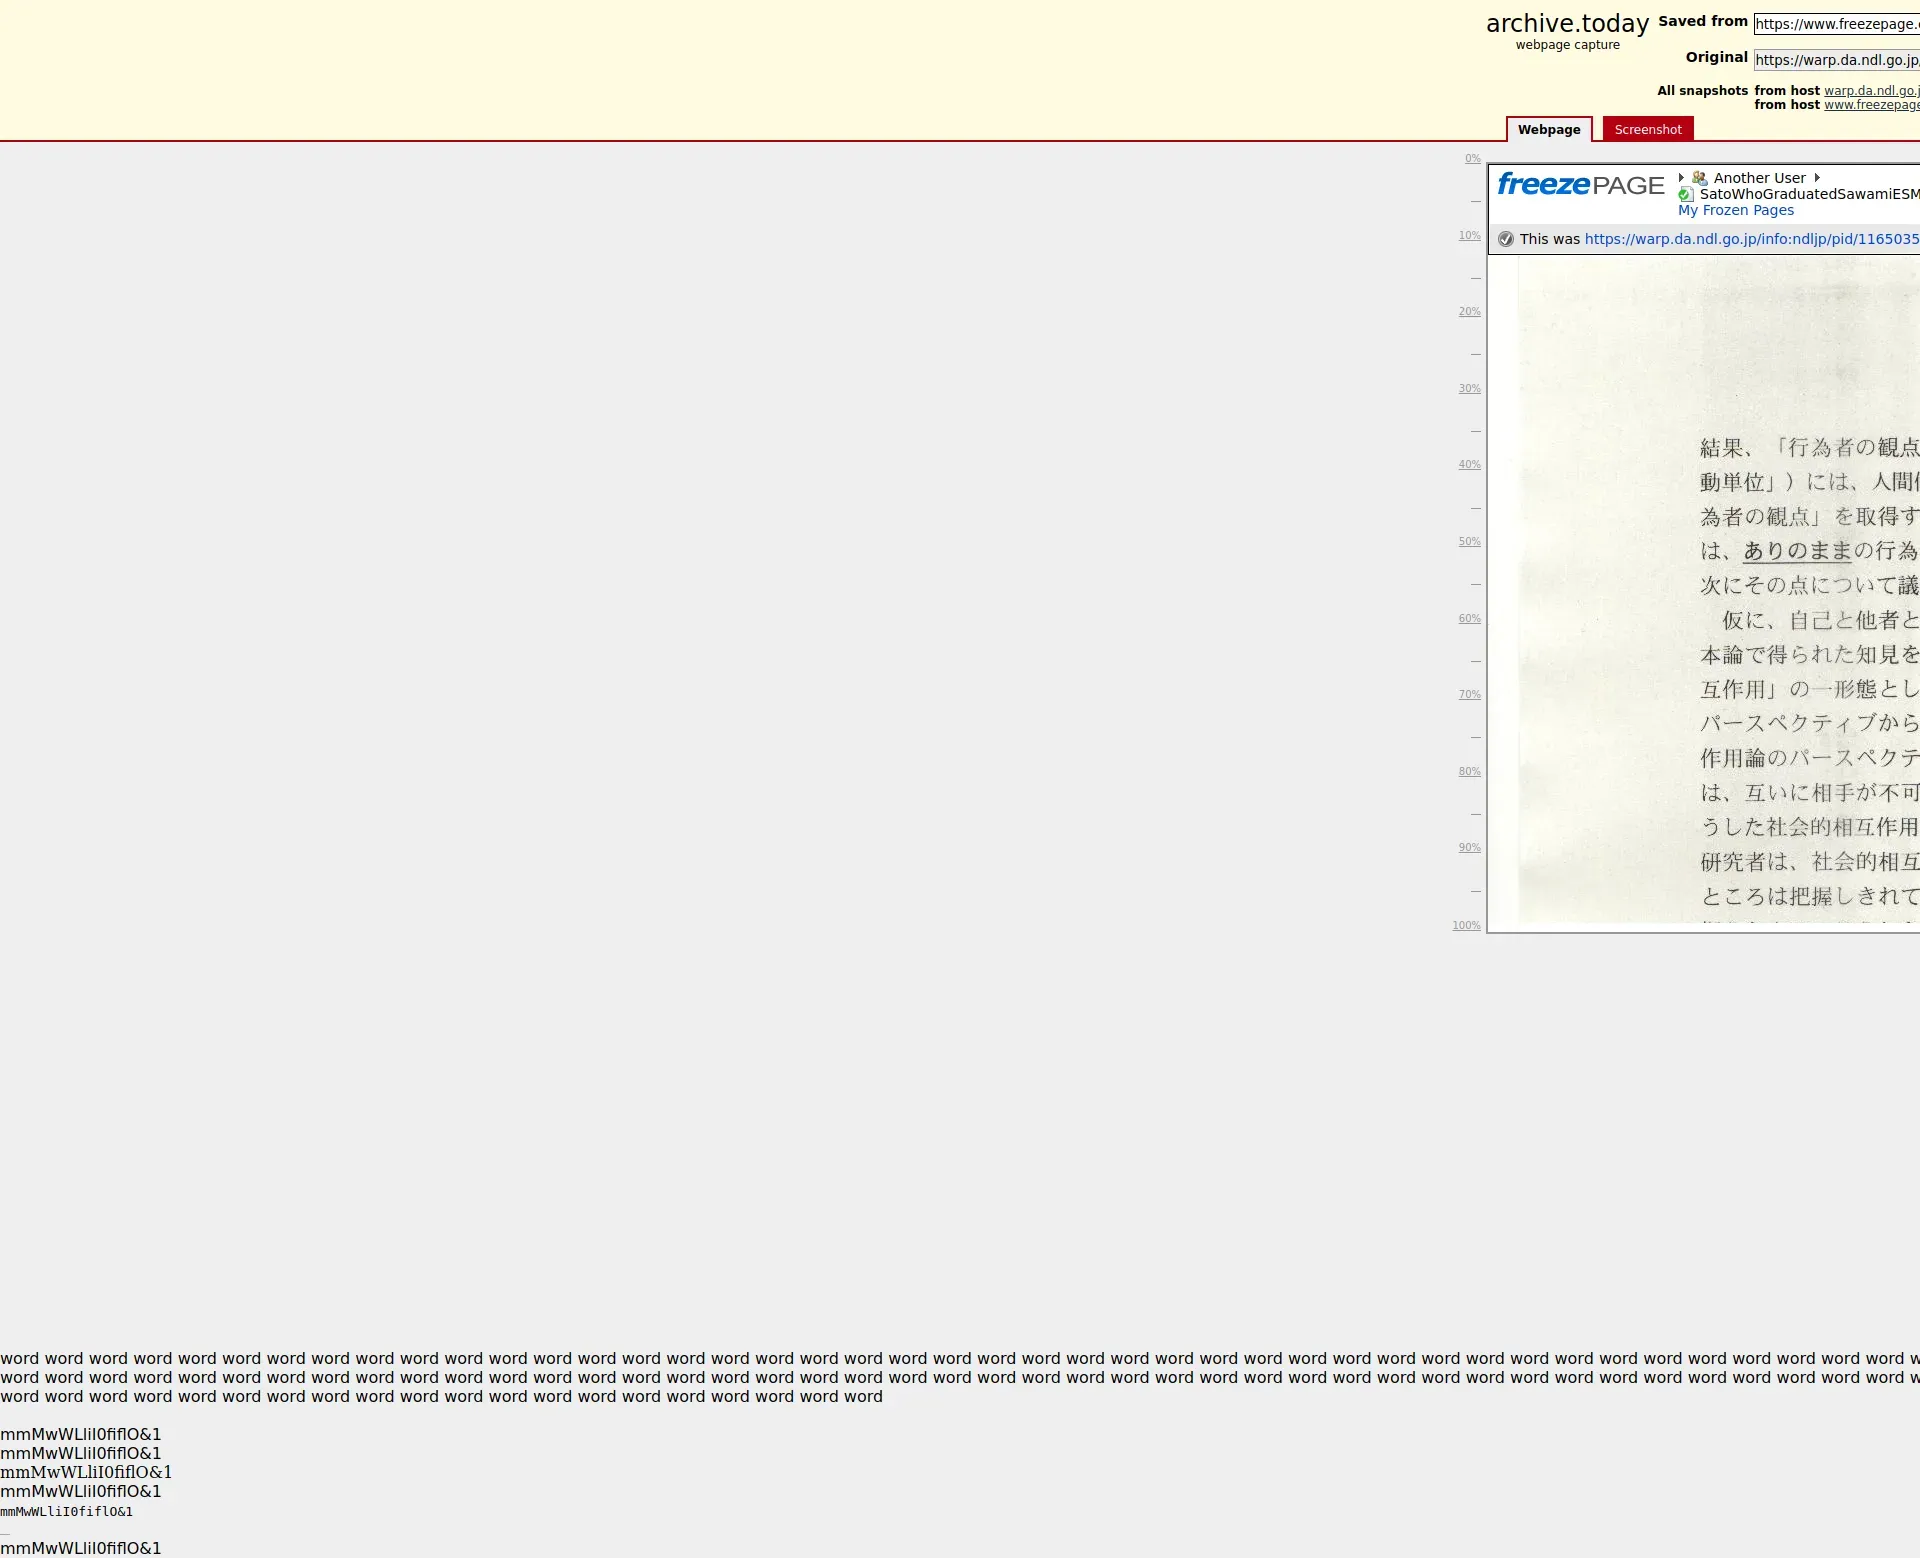Click the Saved from URL field
1920x1558 pixels.
click(x=1836, y=24)
